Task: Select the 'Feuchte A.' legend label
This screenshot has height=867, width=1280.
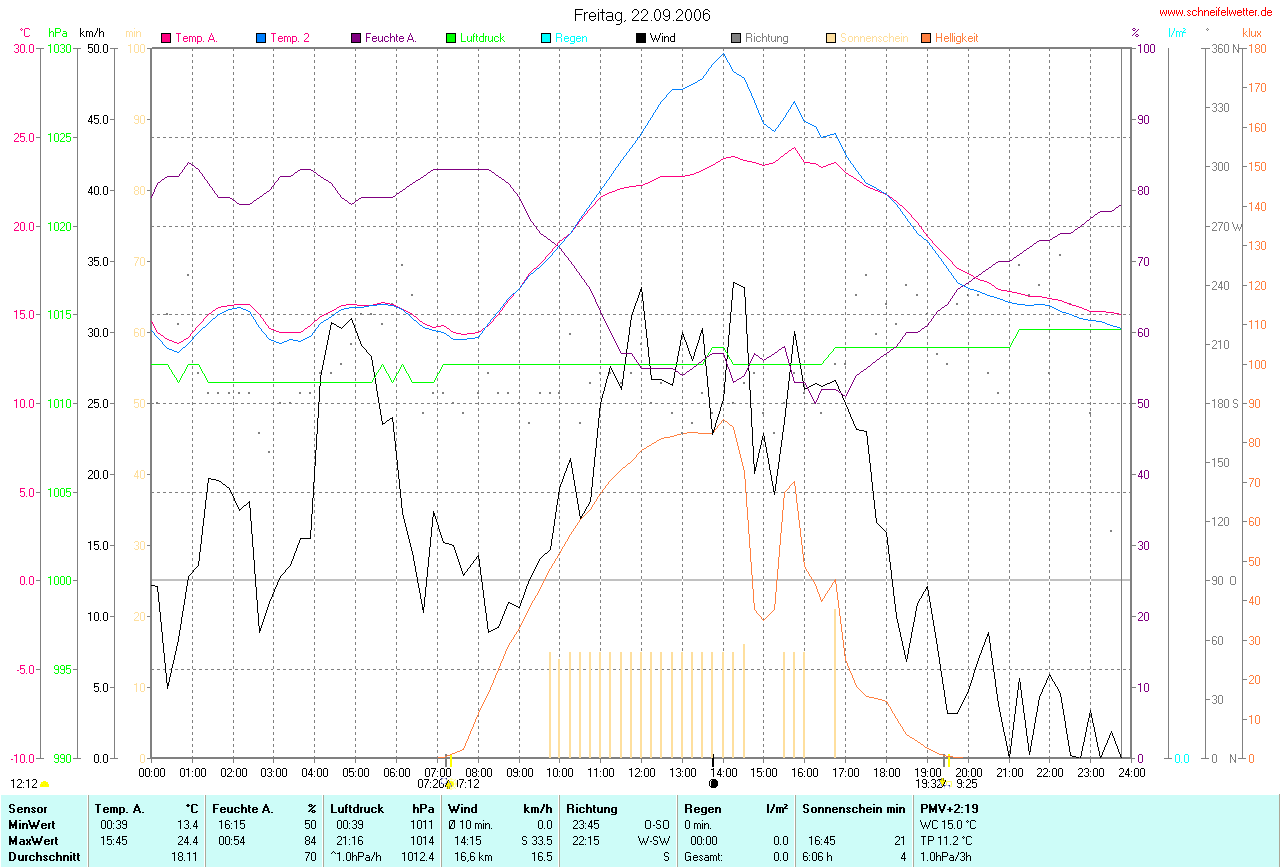Action: pyautogui.click(x=391, y=38)
